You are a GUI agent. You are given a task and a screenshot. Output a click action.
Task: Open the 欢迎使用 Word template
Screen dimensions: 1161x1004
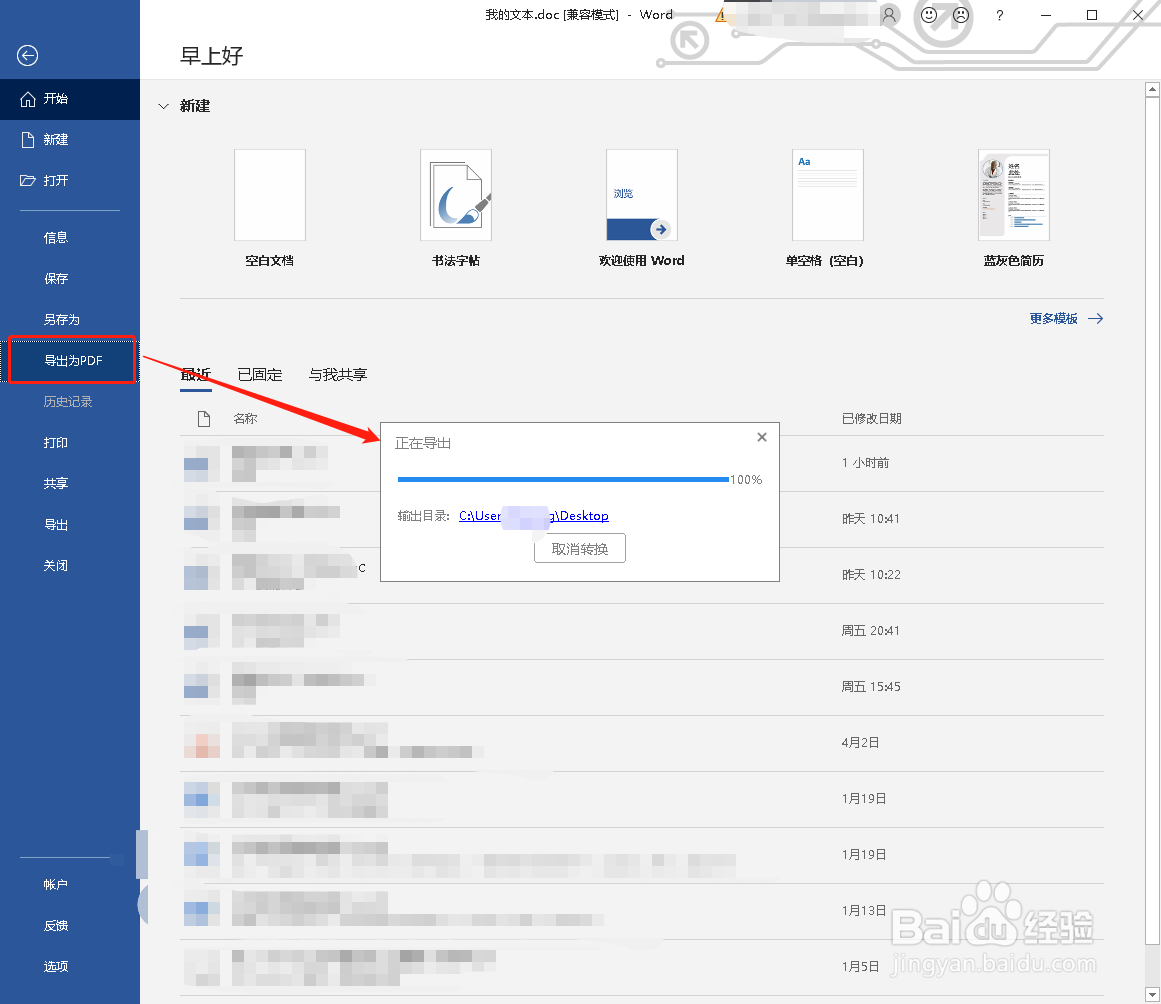642,195
